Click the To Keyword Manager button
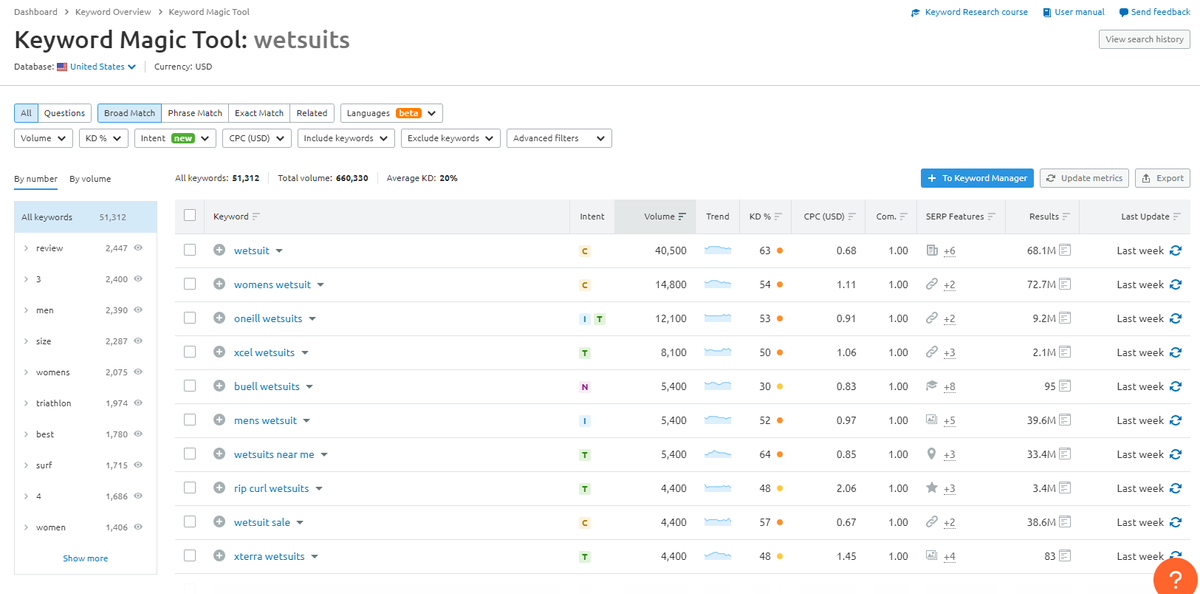The image size is (1200, 594). 976,178
